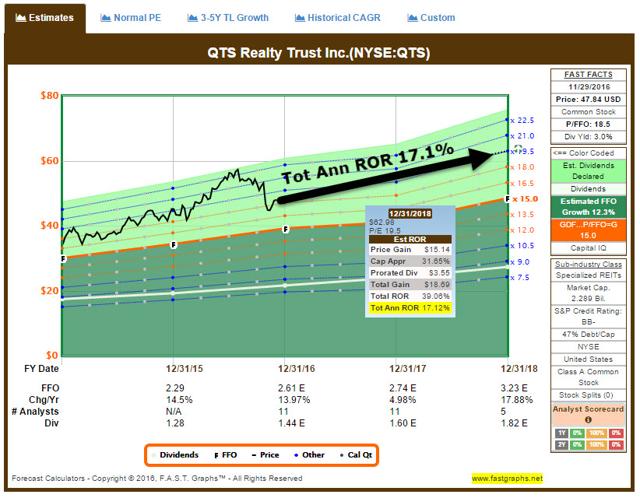The height and width of the screenshot is (498, 640).
Task: Click the F marker at 12/31/18
Action: click(508, 199)
